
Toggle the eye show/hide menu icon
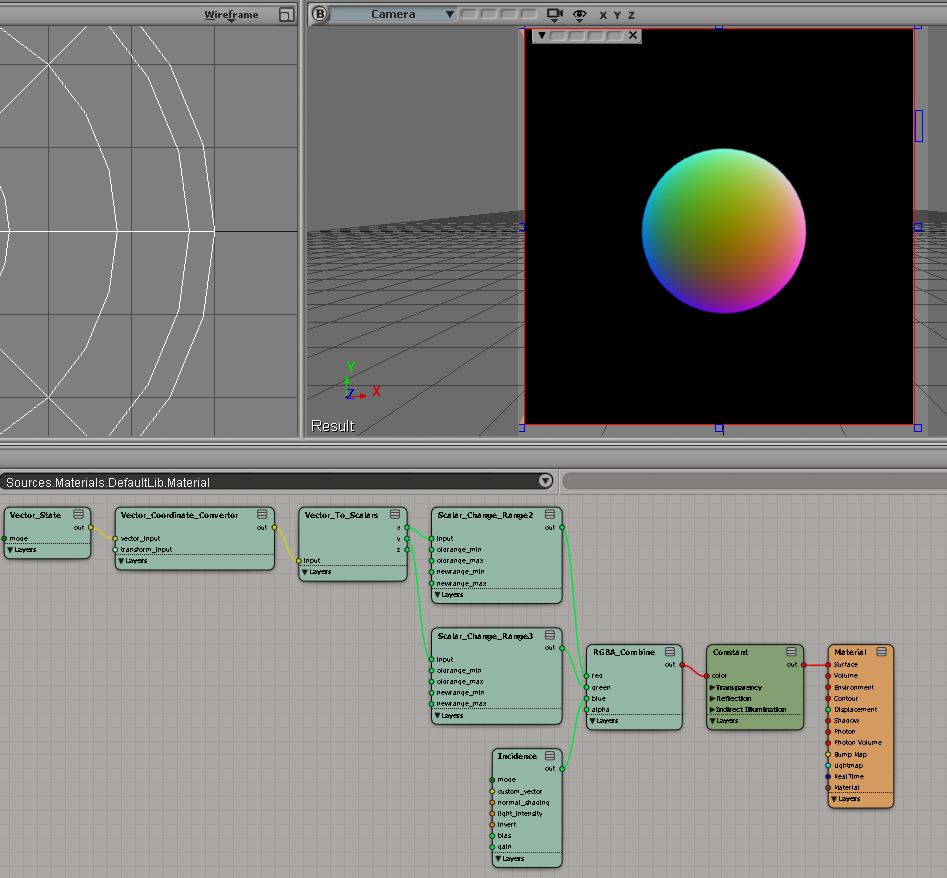(x=579, y=15)
